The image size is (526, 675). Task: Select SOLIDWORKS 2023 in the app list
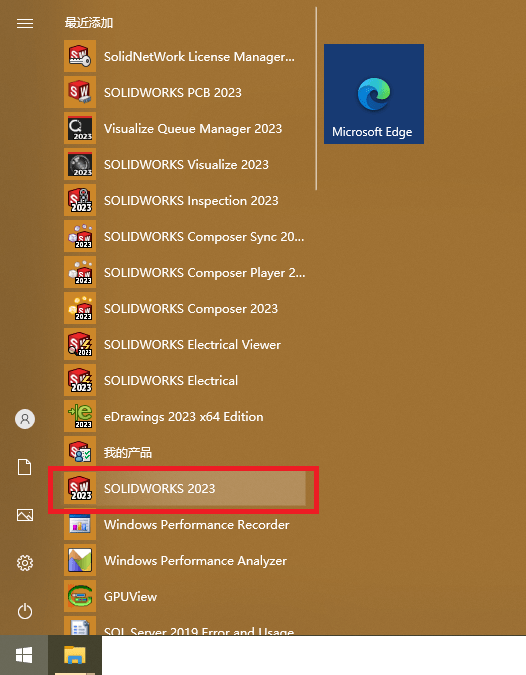click(x=185, y=489)
